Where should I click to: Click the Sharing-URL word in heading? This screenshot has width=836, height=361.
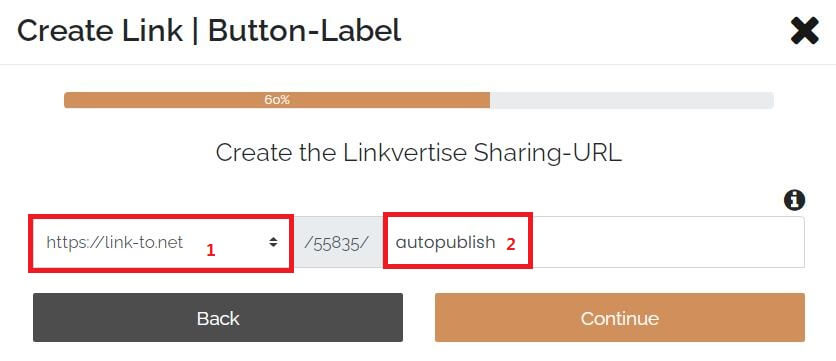[554, 154]
